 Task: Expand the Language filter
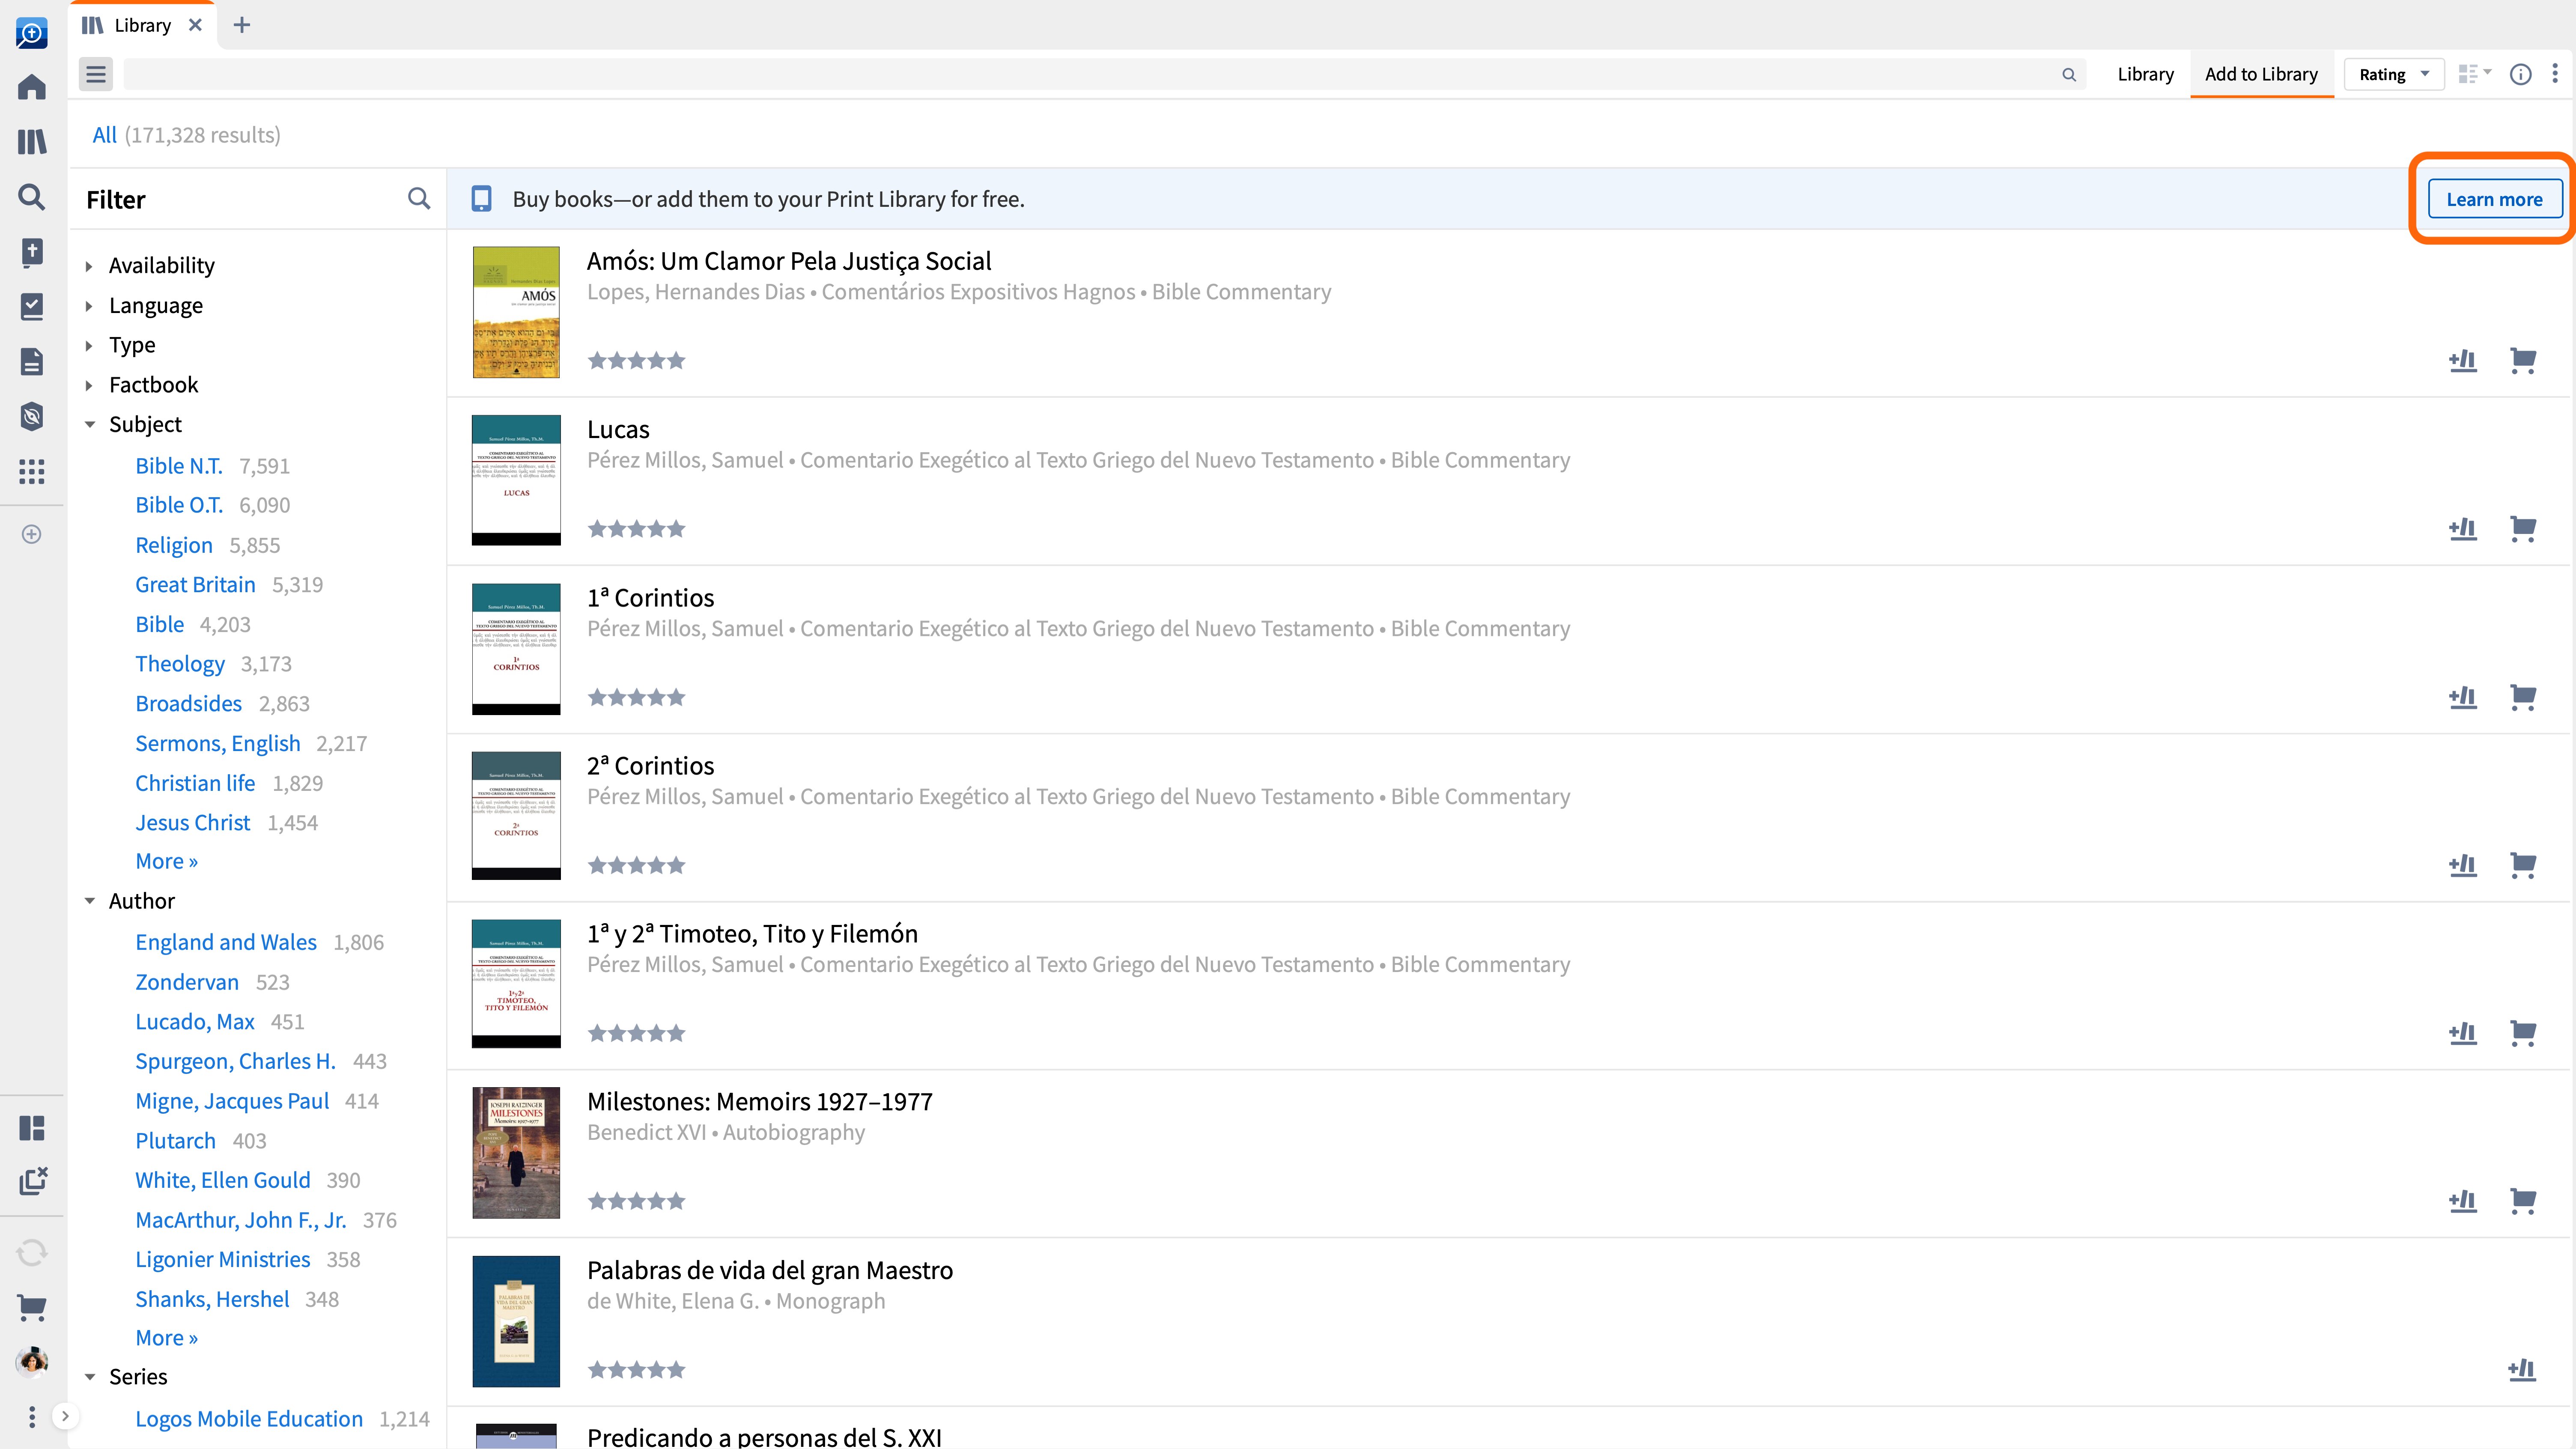tap(89, 306)
